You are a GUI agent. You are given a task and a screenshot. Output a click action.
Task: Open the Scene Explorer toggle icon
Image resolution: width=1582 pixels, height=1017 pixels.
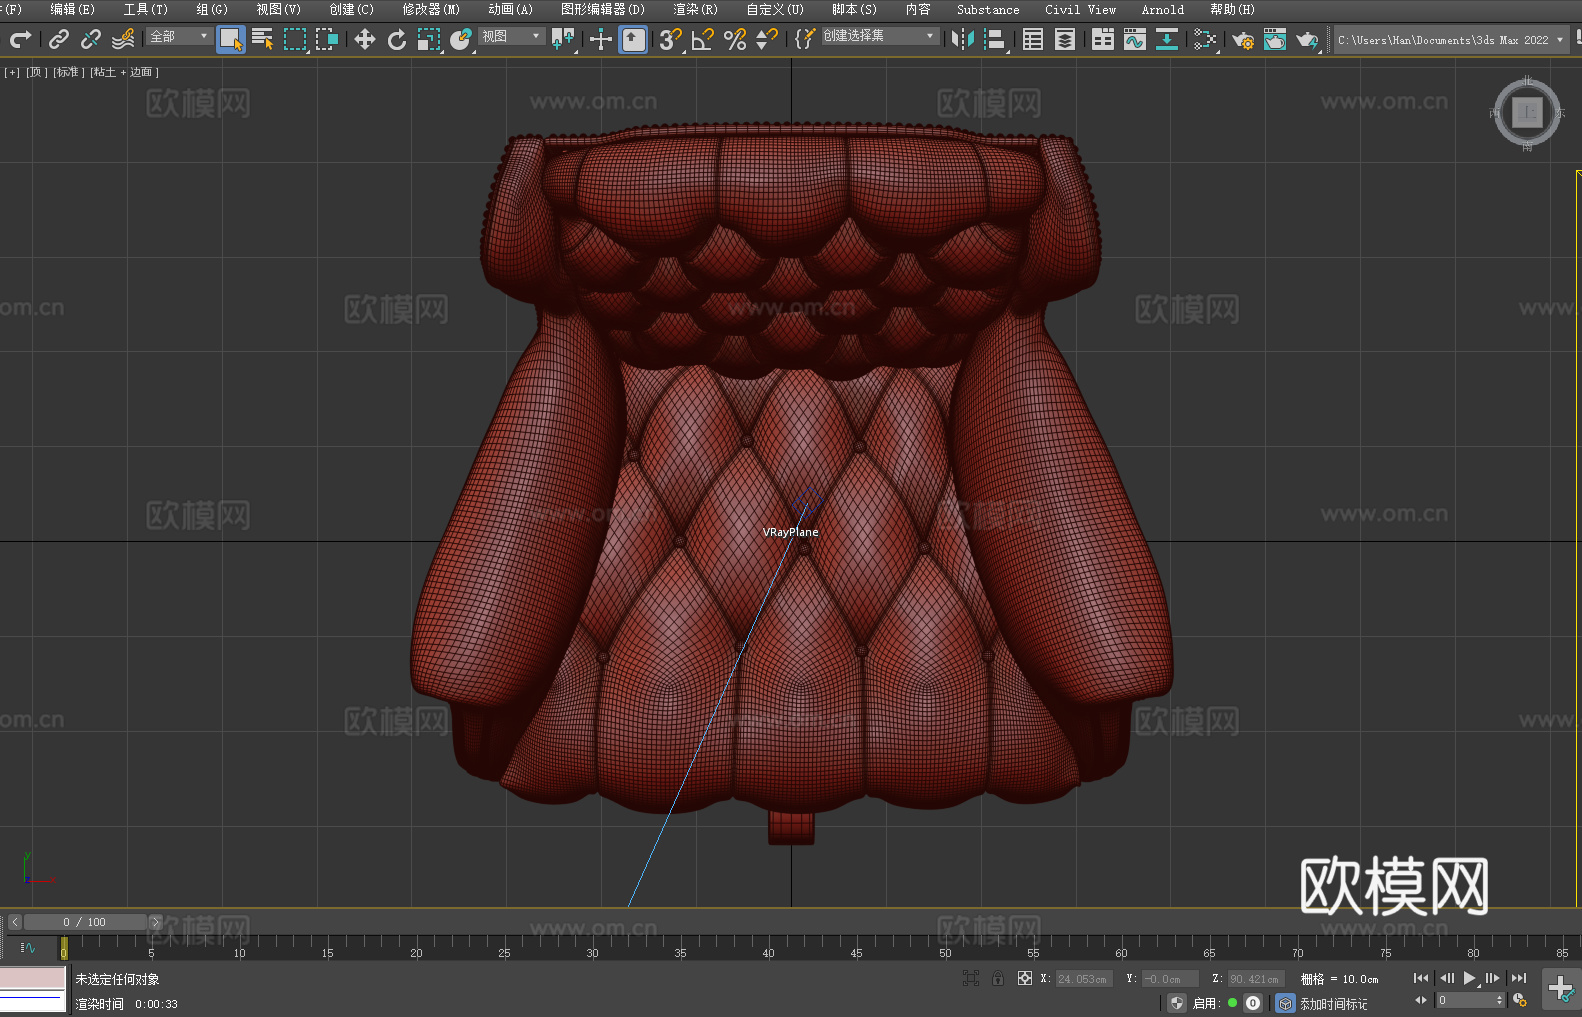coord(1033,39)
